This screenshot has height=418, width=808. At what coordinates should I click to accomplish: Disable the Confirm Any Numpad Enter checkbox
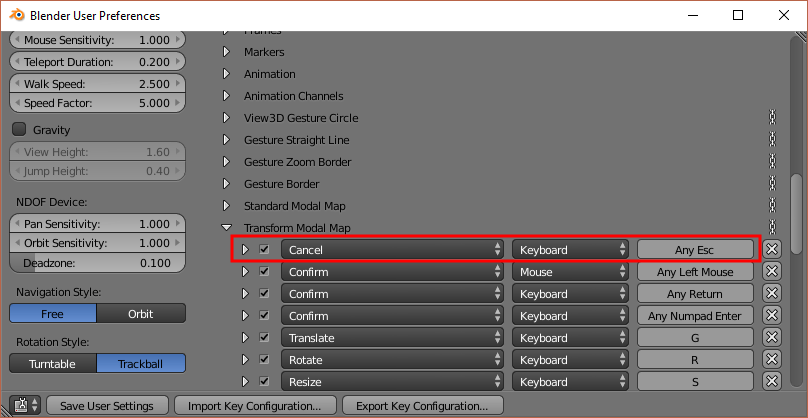(x=264, y=315)
